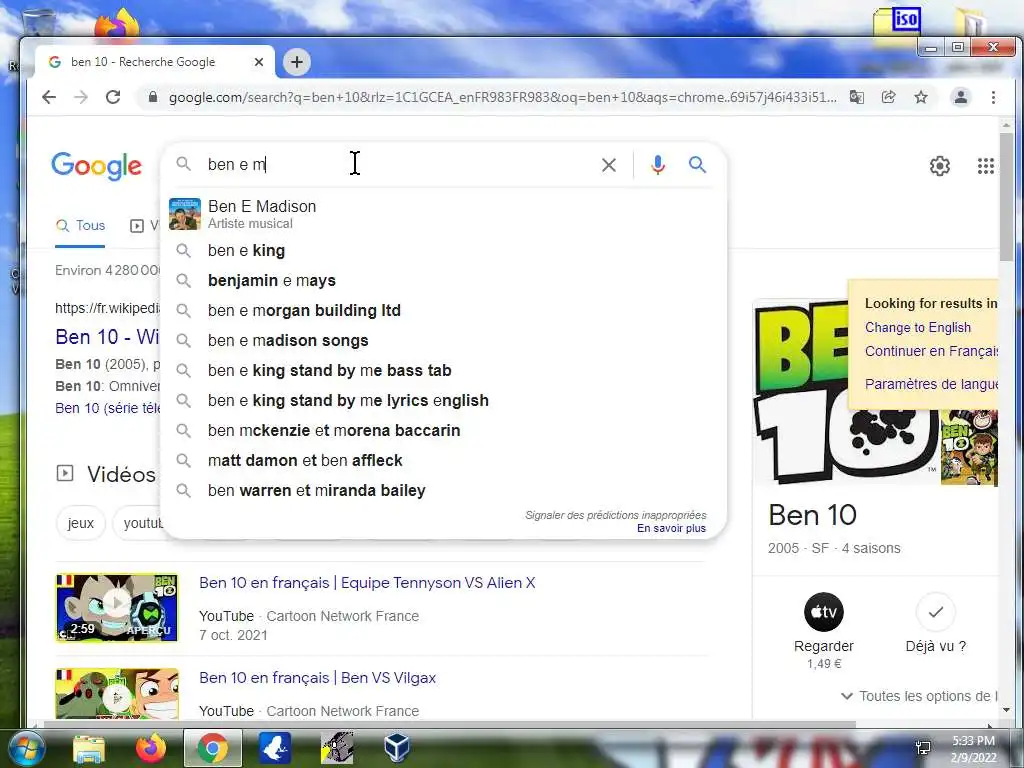Screen dimensions: 1024x768
Task: Open the VirtualBox cube icon in taskbar
Action: (396, 748)
